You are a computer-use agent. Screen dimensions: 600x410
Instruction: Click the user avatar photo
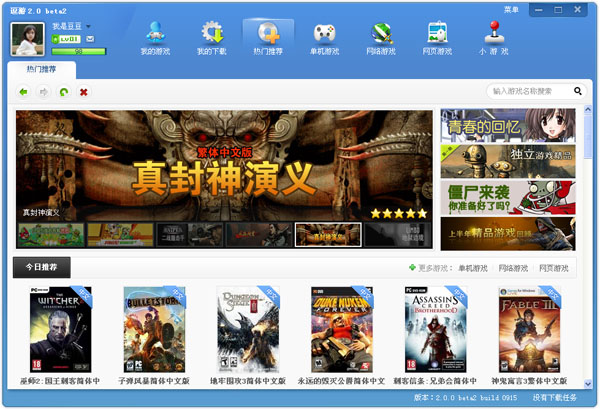(27, 39)
